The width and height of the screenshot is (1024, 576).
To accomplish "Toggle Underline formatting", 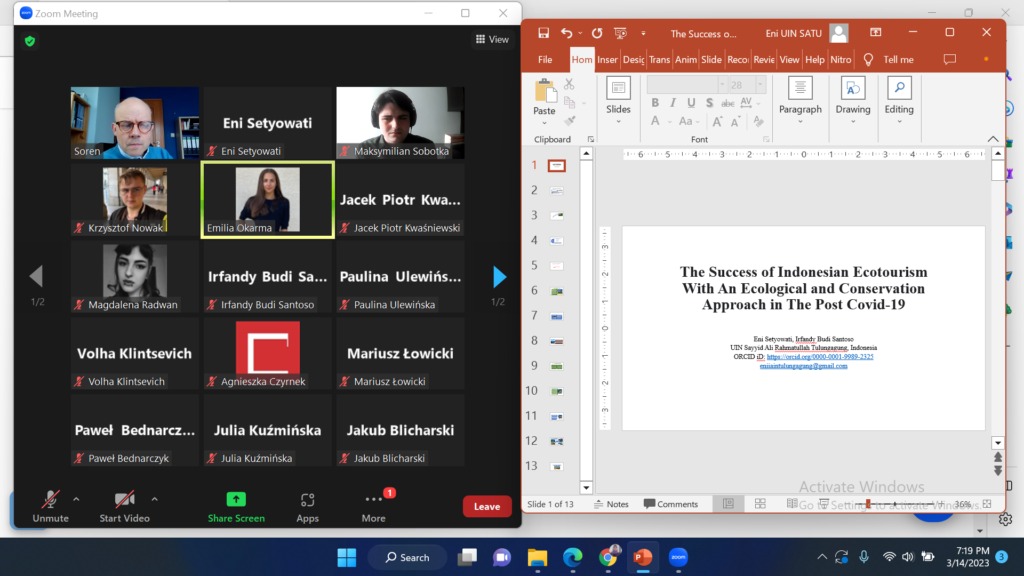I will coord(691,103).
